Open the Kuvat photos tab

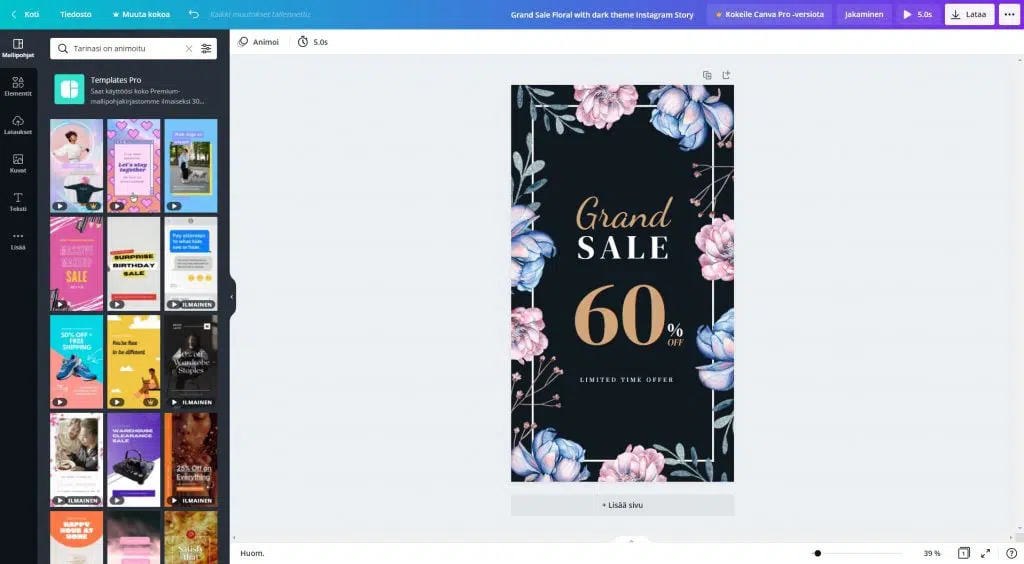click(x=18, y=163)
